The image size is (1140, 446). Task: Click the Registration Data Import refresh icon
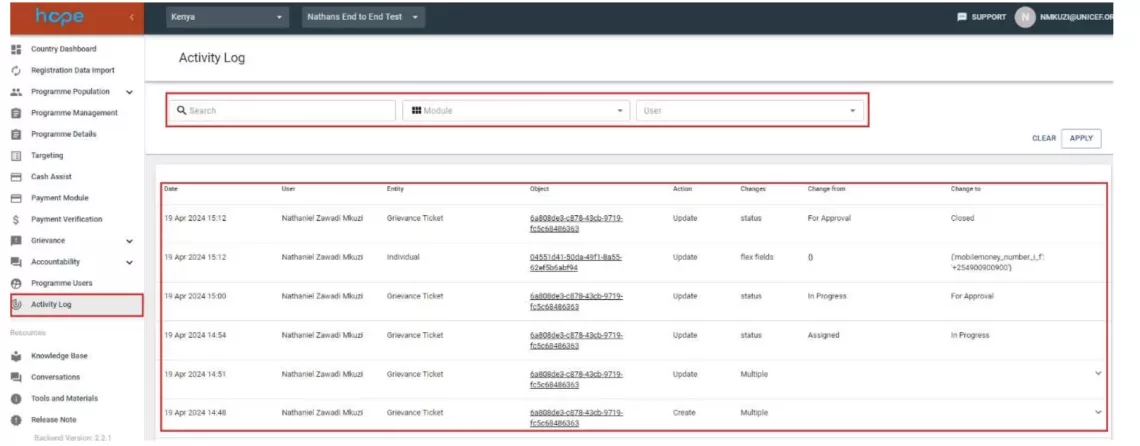(x=16, y=71)
